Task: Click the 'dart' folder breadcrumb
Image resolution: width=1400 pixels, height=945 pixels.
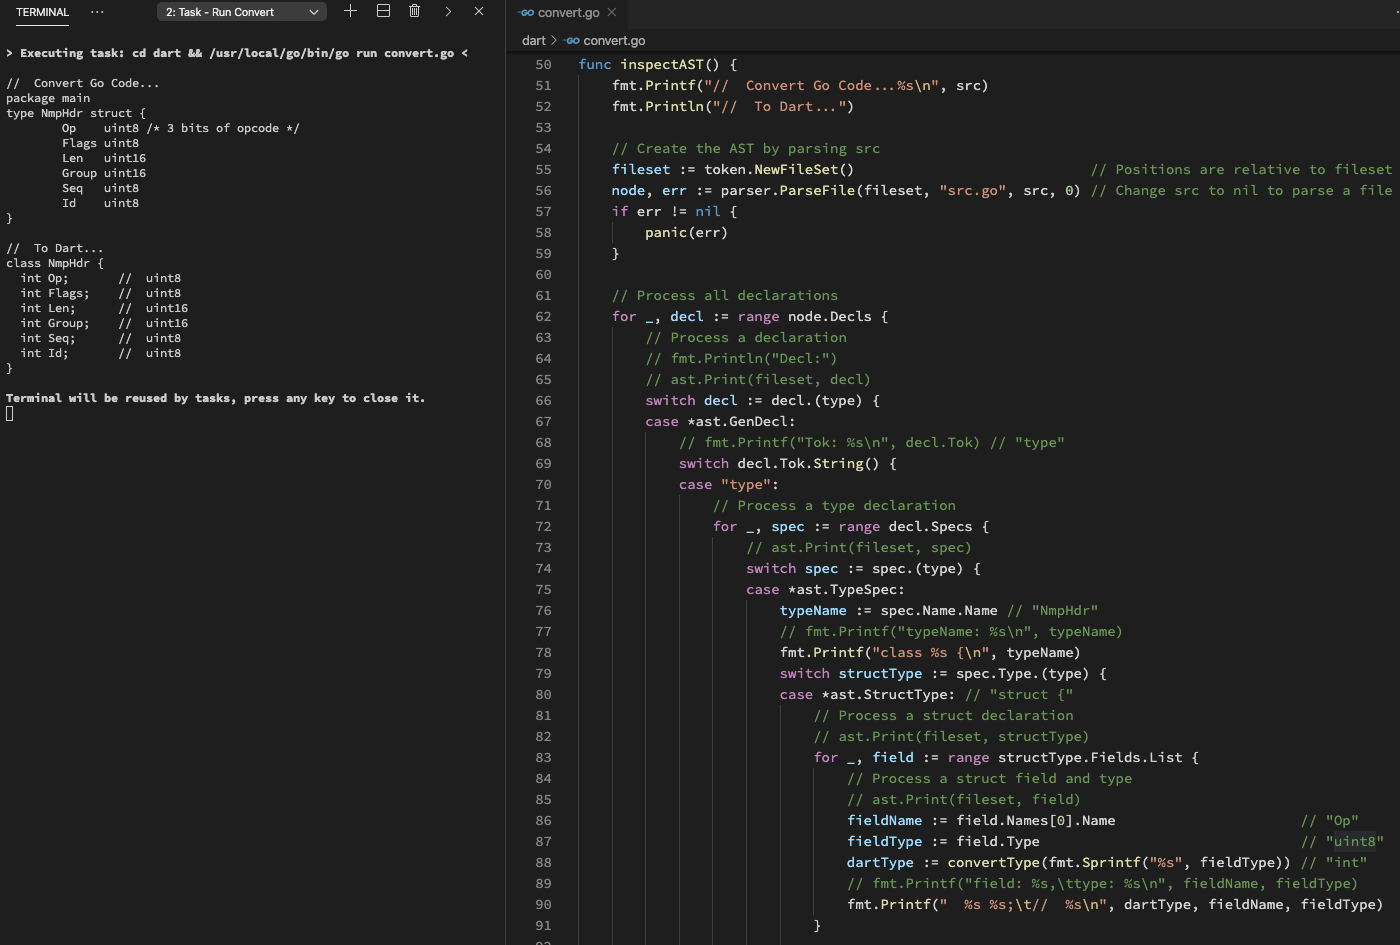Action: tap(534, 41)
